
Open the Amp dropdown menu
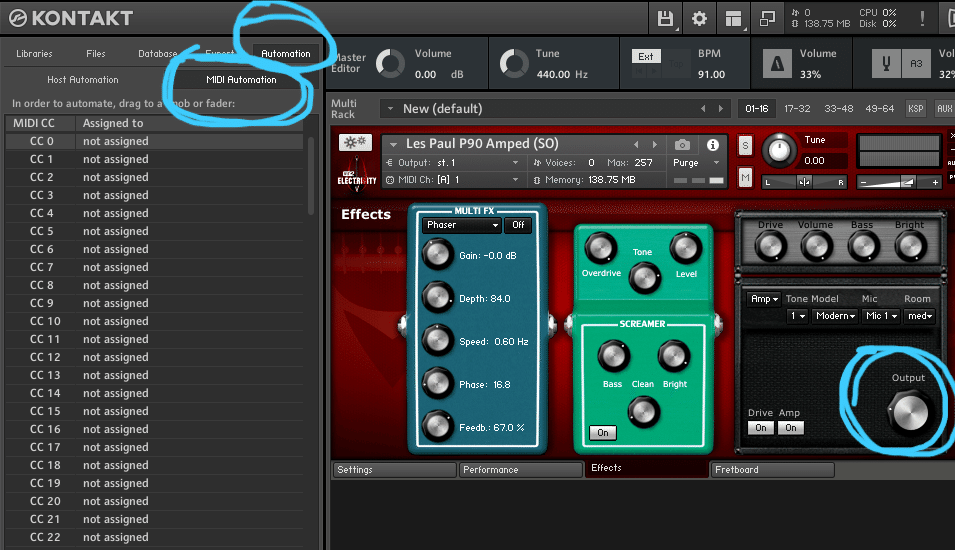pyautogui.click(x=764, y=299)
